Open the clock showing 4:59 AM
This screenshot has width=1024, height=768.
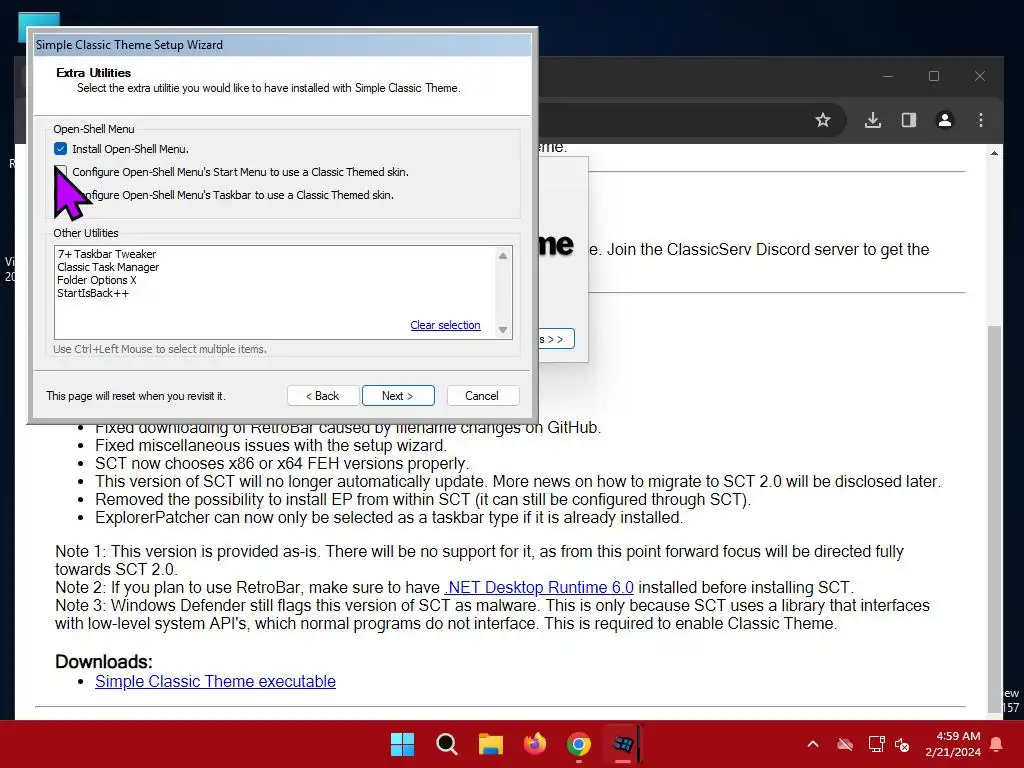[x=953, y=744]
